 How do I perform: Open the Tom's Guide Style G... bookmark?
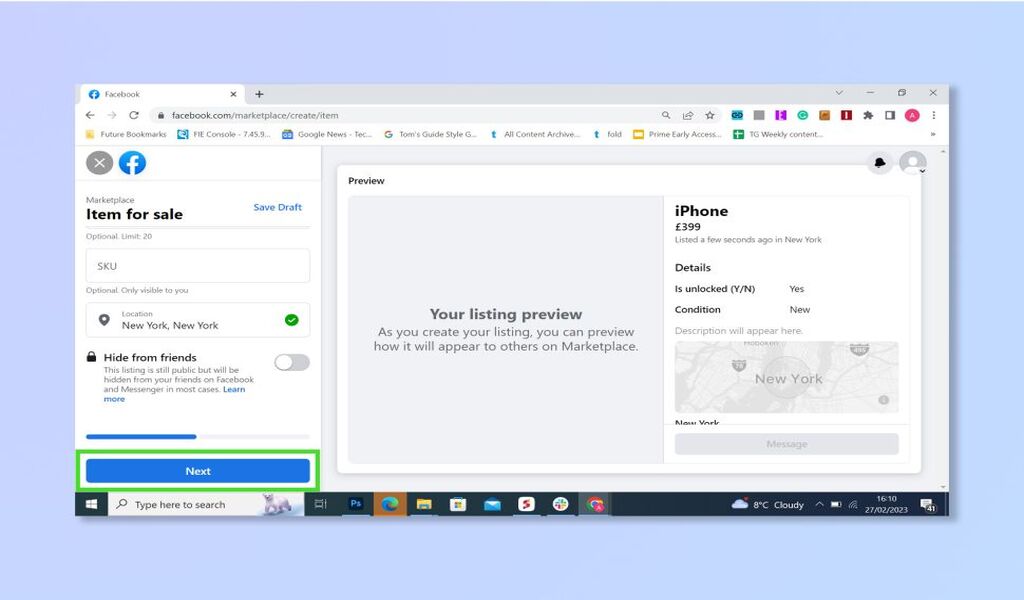pyautogui.click(x=430, y=134)
